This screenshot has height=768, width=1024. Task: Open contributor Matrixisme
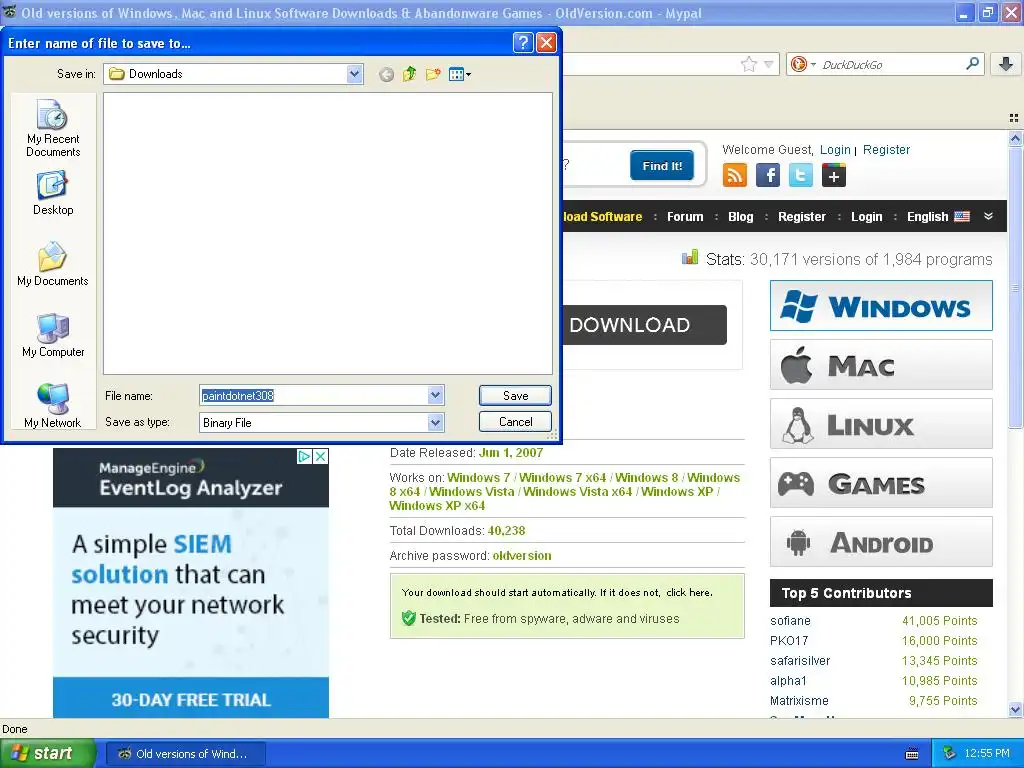[x=799, y=700]
